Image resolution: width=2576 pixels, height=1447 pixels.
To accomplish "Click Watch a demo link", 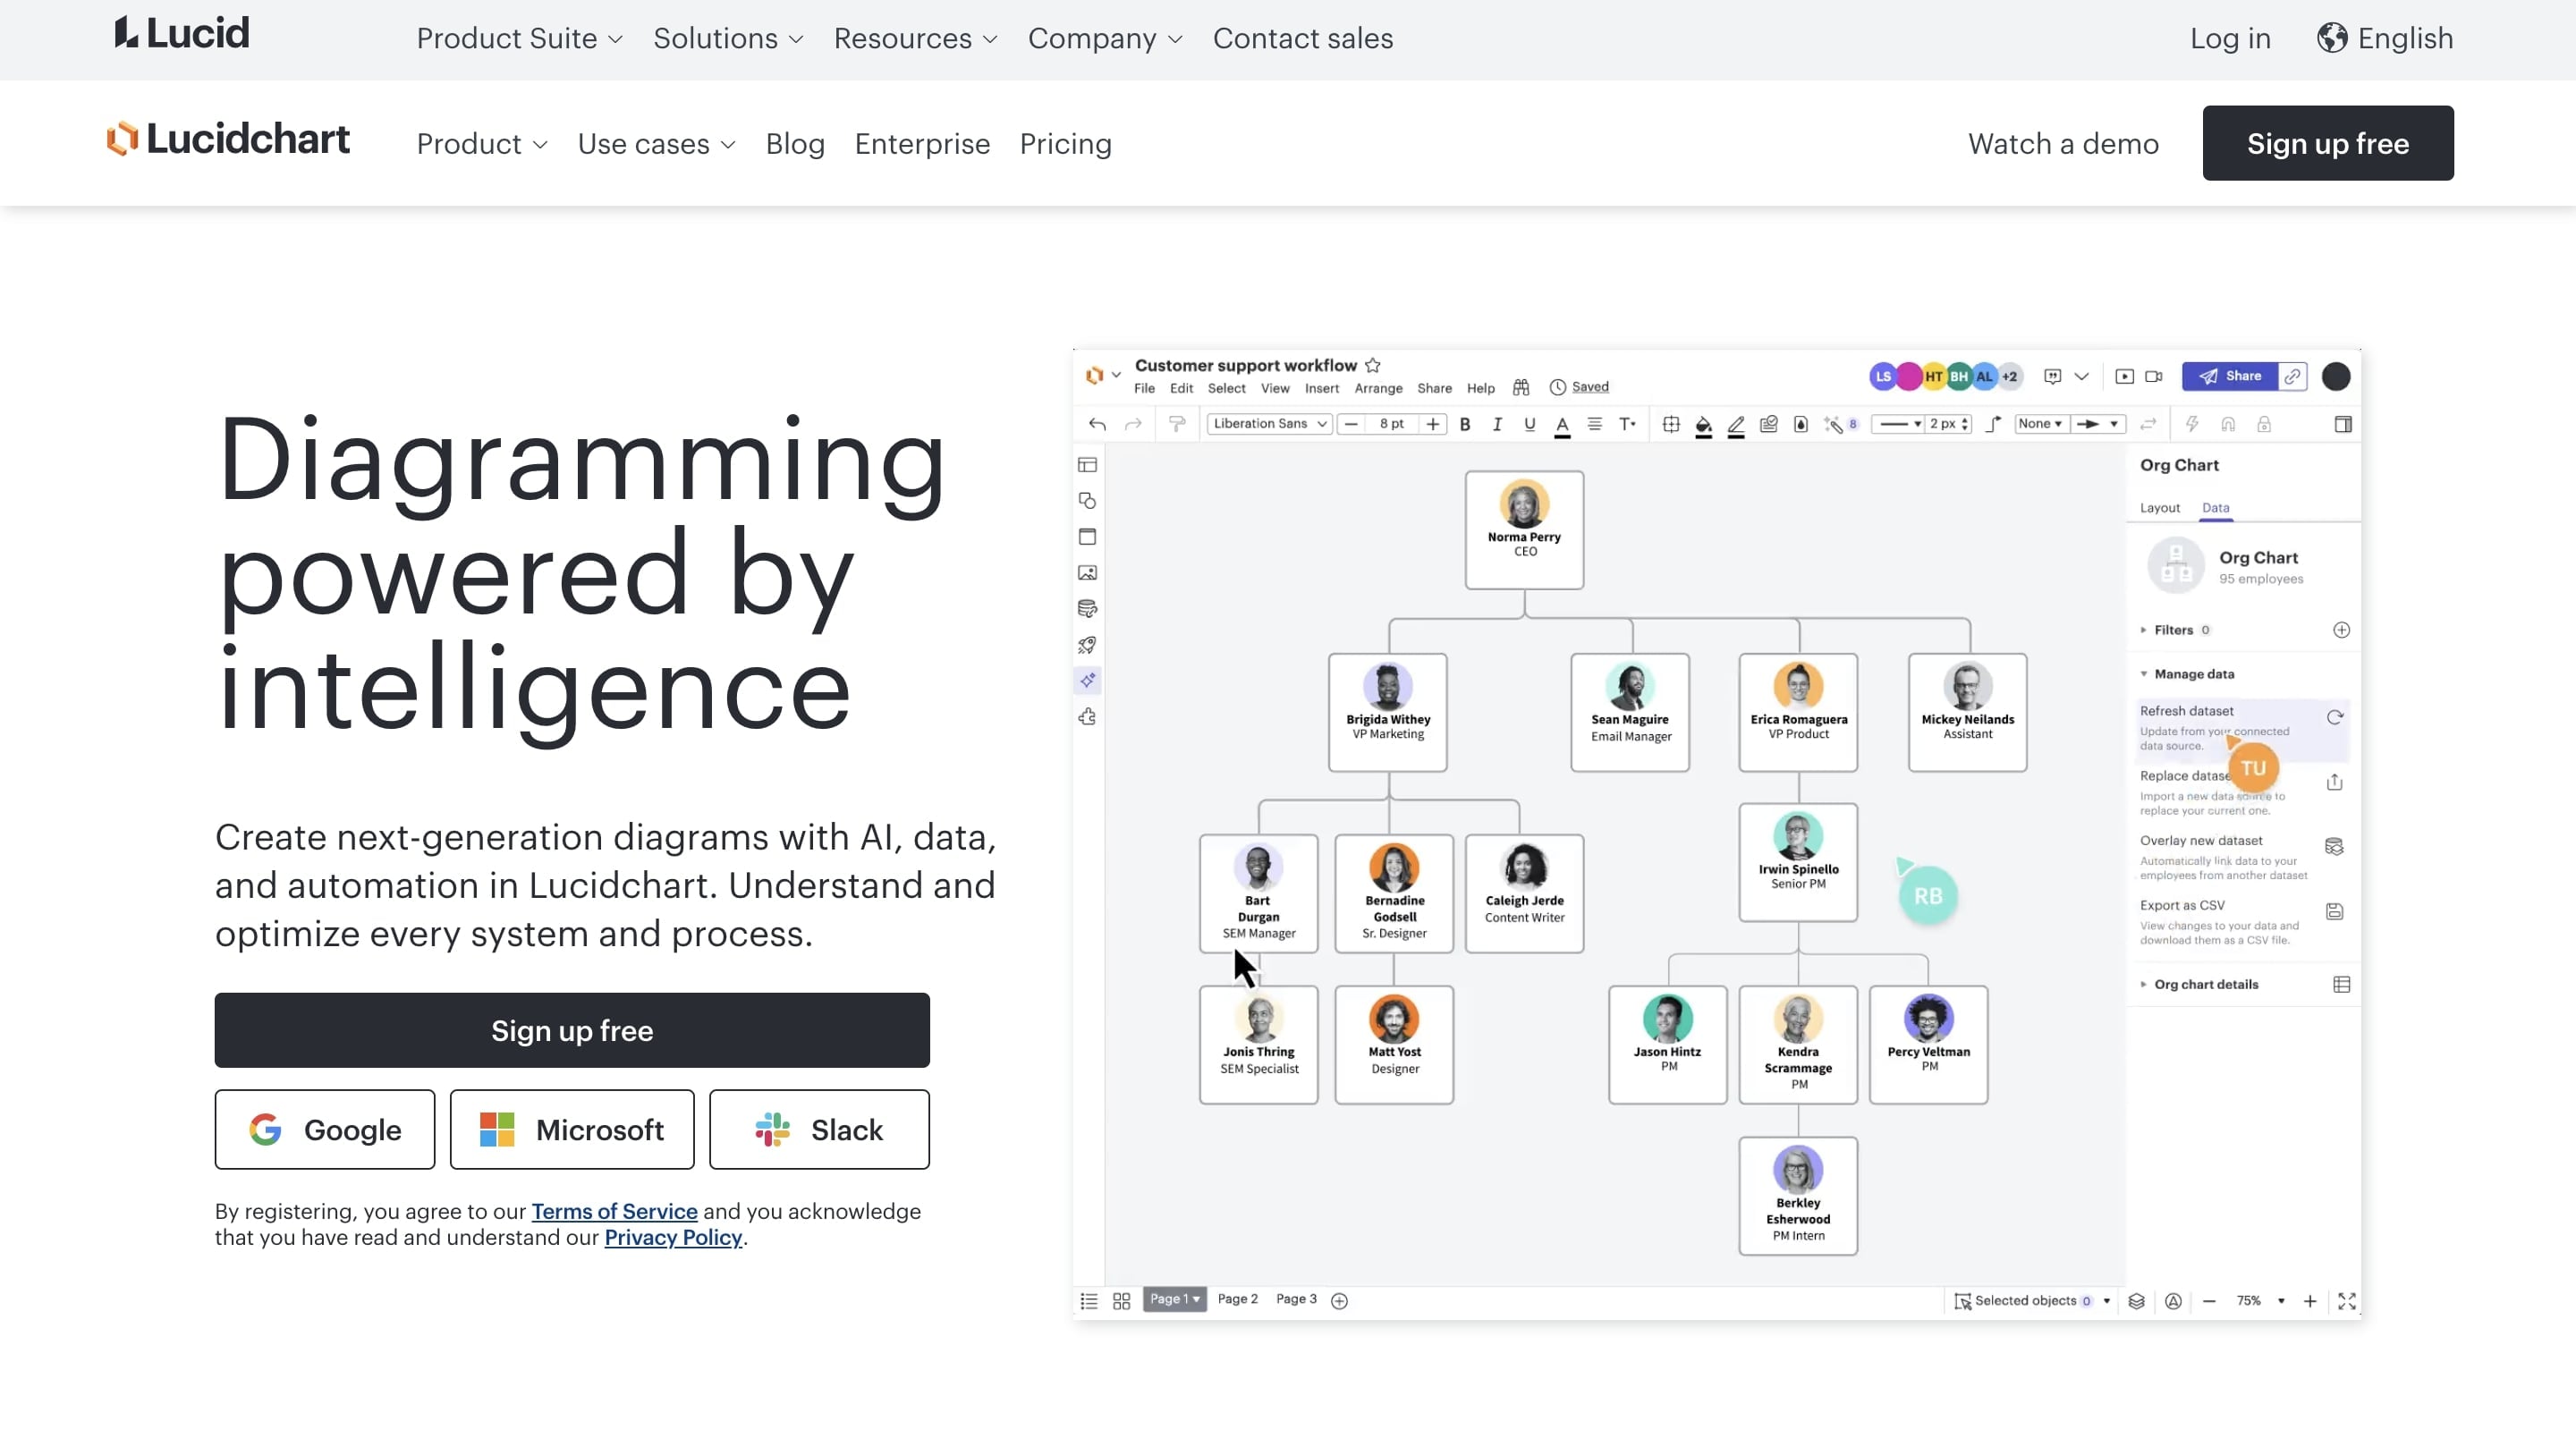I will pyautogui.click(x=2063, y=144).
